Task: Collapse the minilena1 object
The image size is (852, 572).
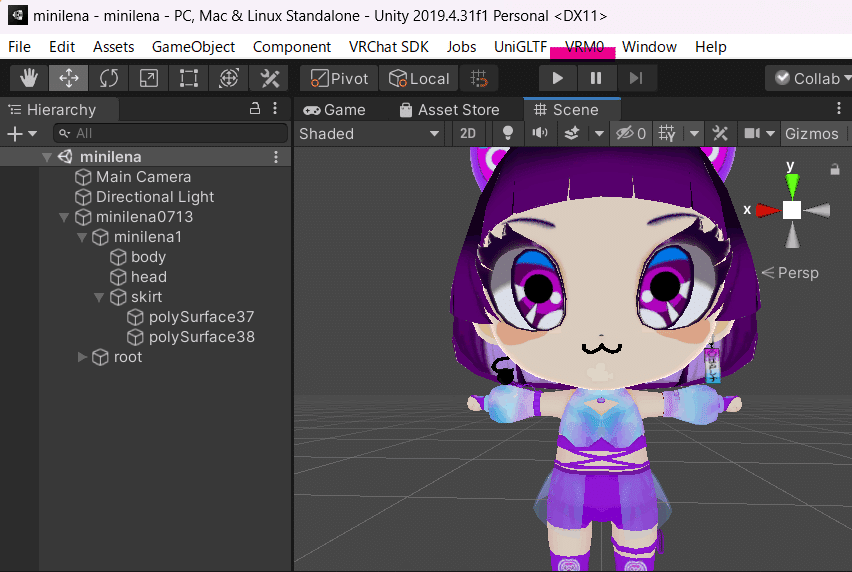Action: (x=82, y=237)
